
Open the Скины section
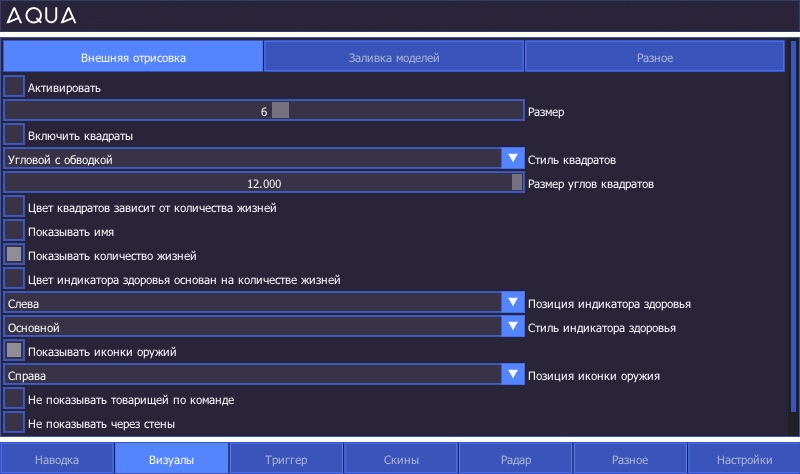coord(401,459)
